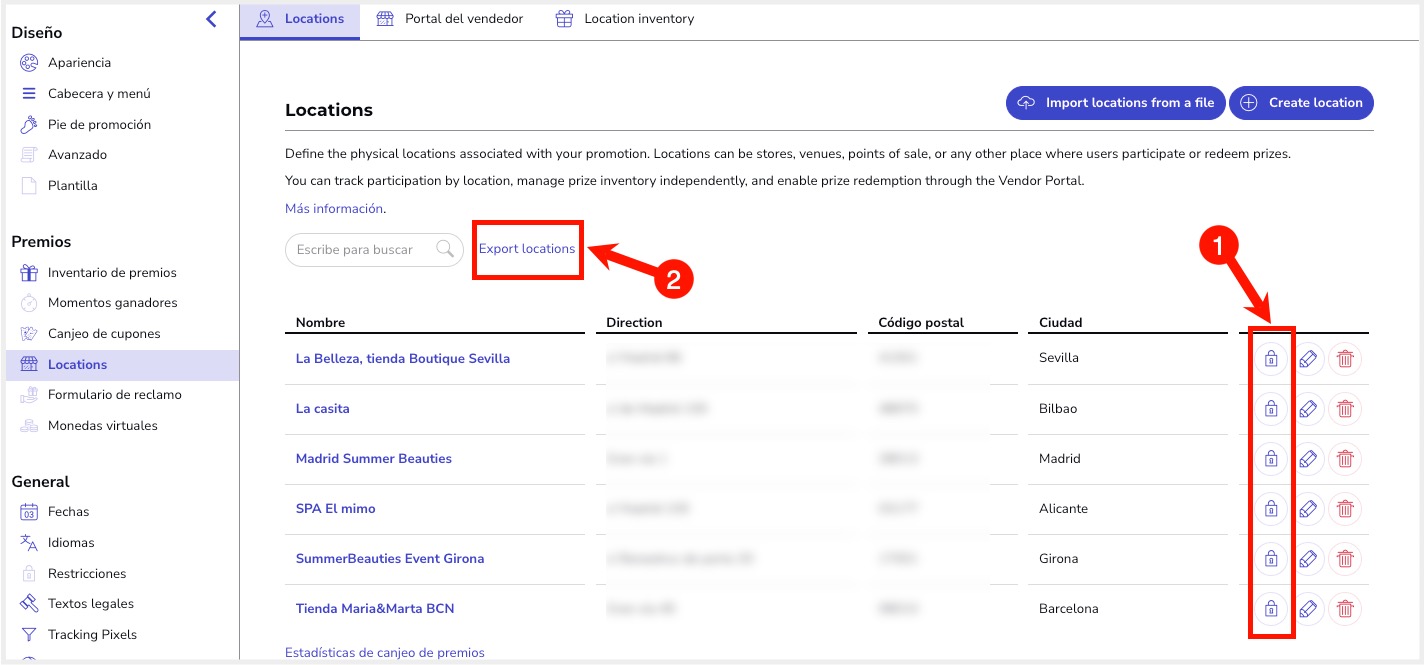Click the Create location button
This screenshot has width=1424, height=665.
1301,102
